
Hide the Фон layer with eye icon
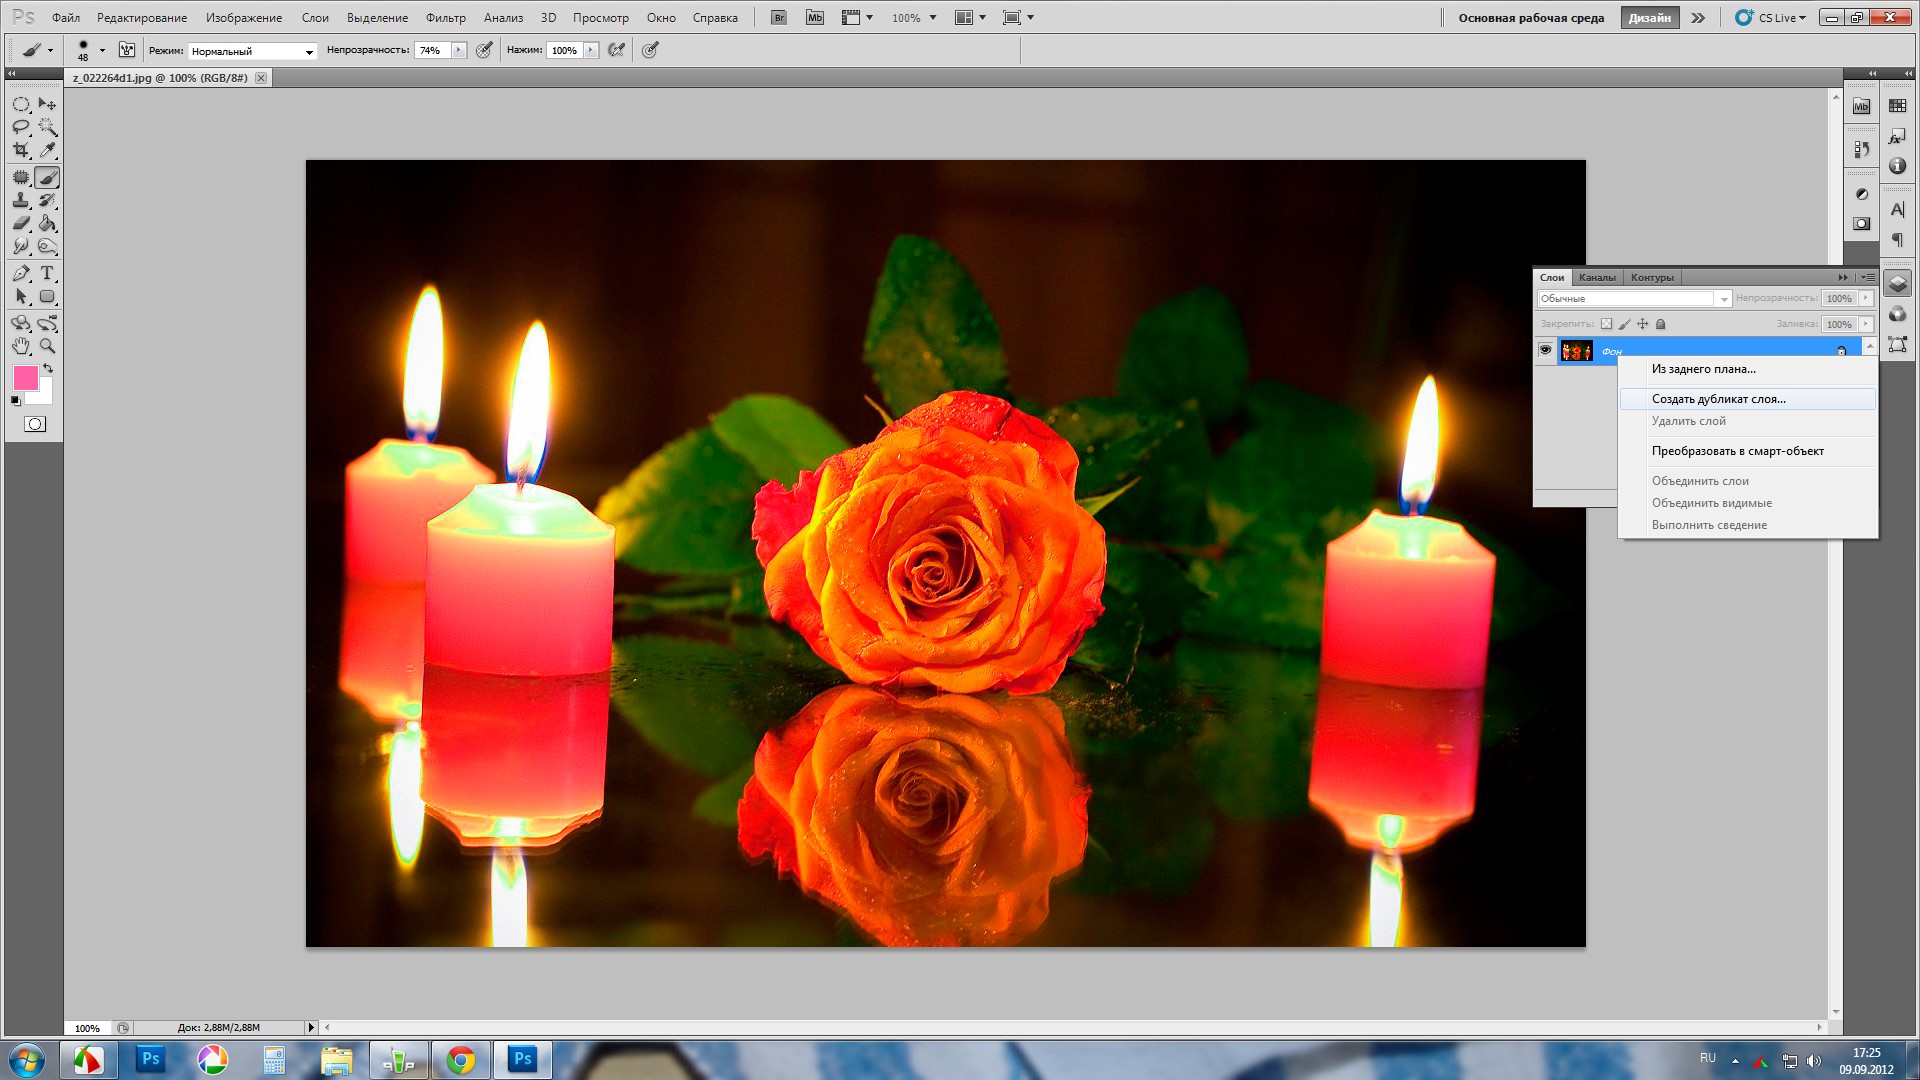point(1545,350)
